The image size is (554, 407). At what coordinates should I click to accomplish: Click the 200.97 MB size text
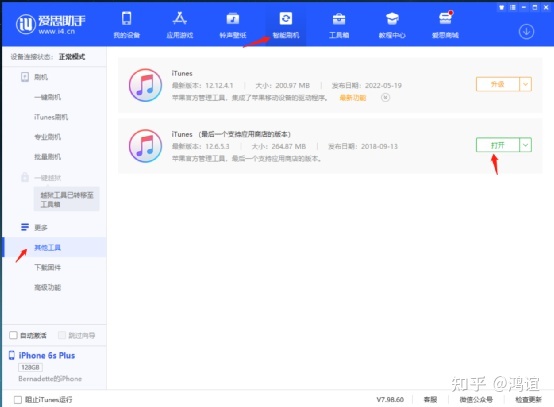292,85
